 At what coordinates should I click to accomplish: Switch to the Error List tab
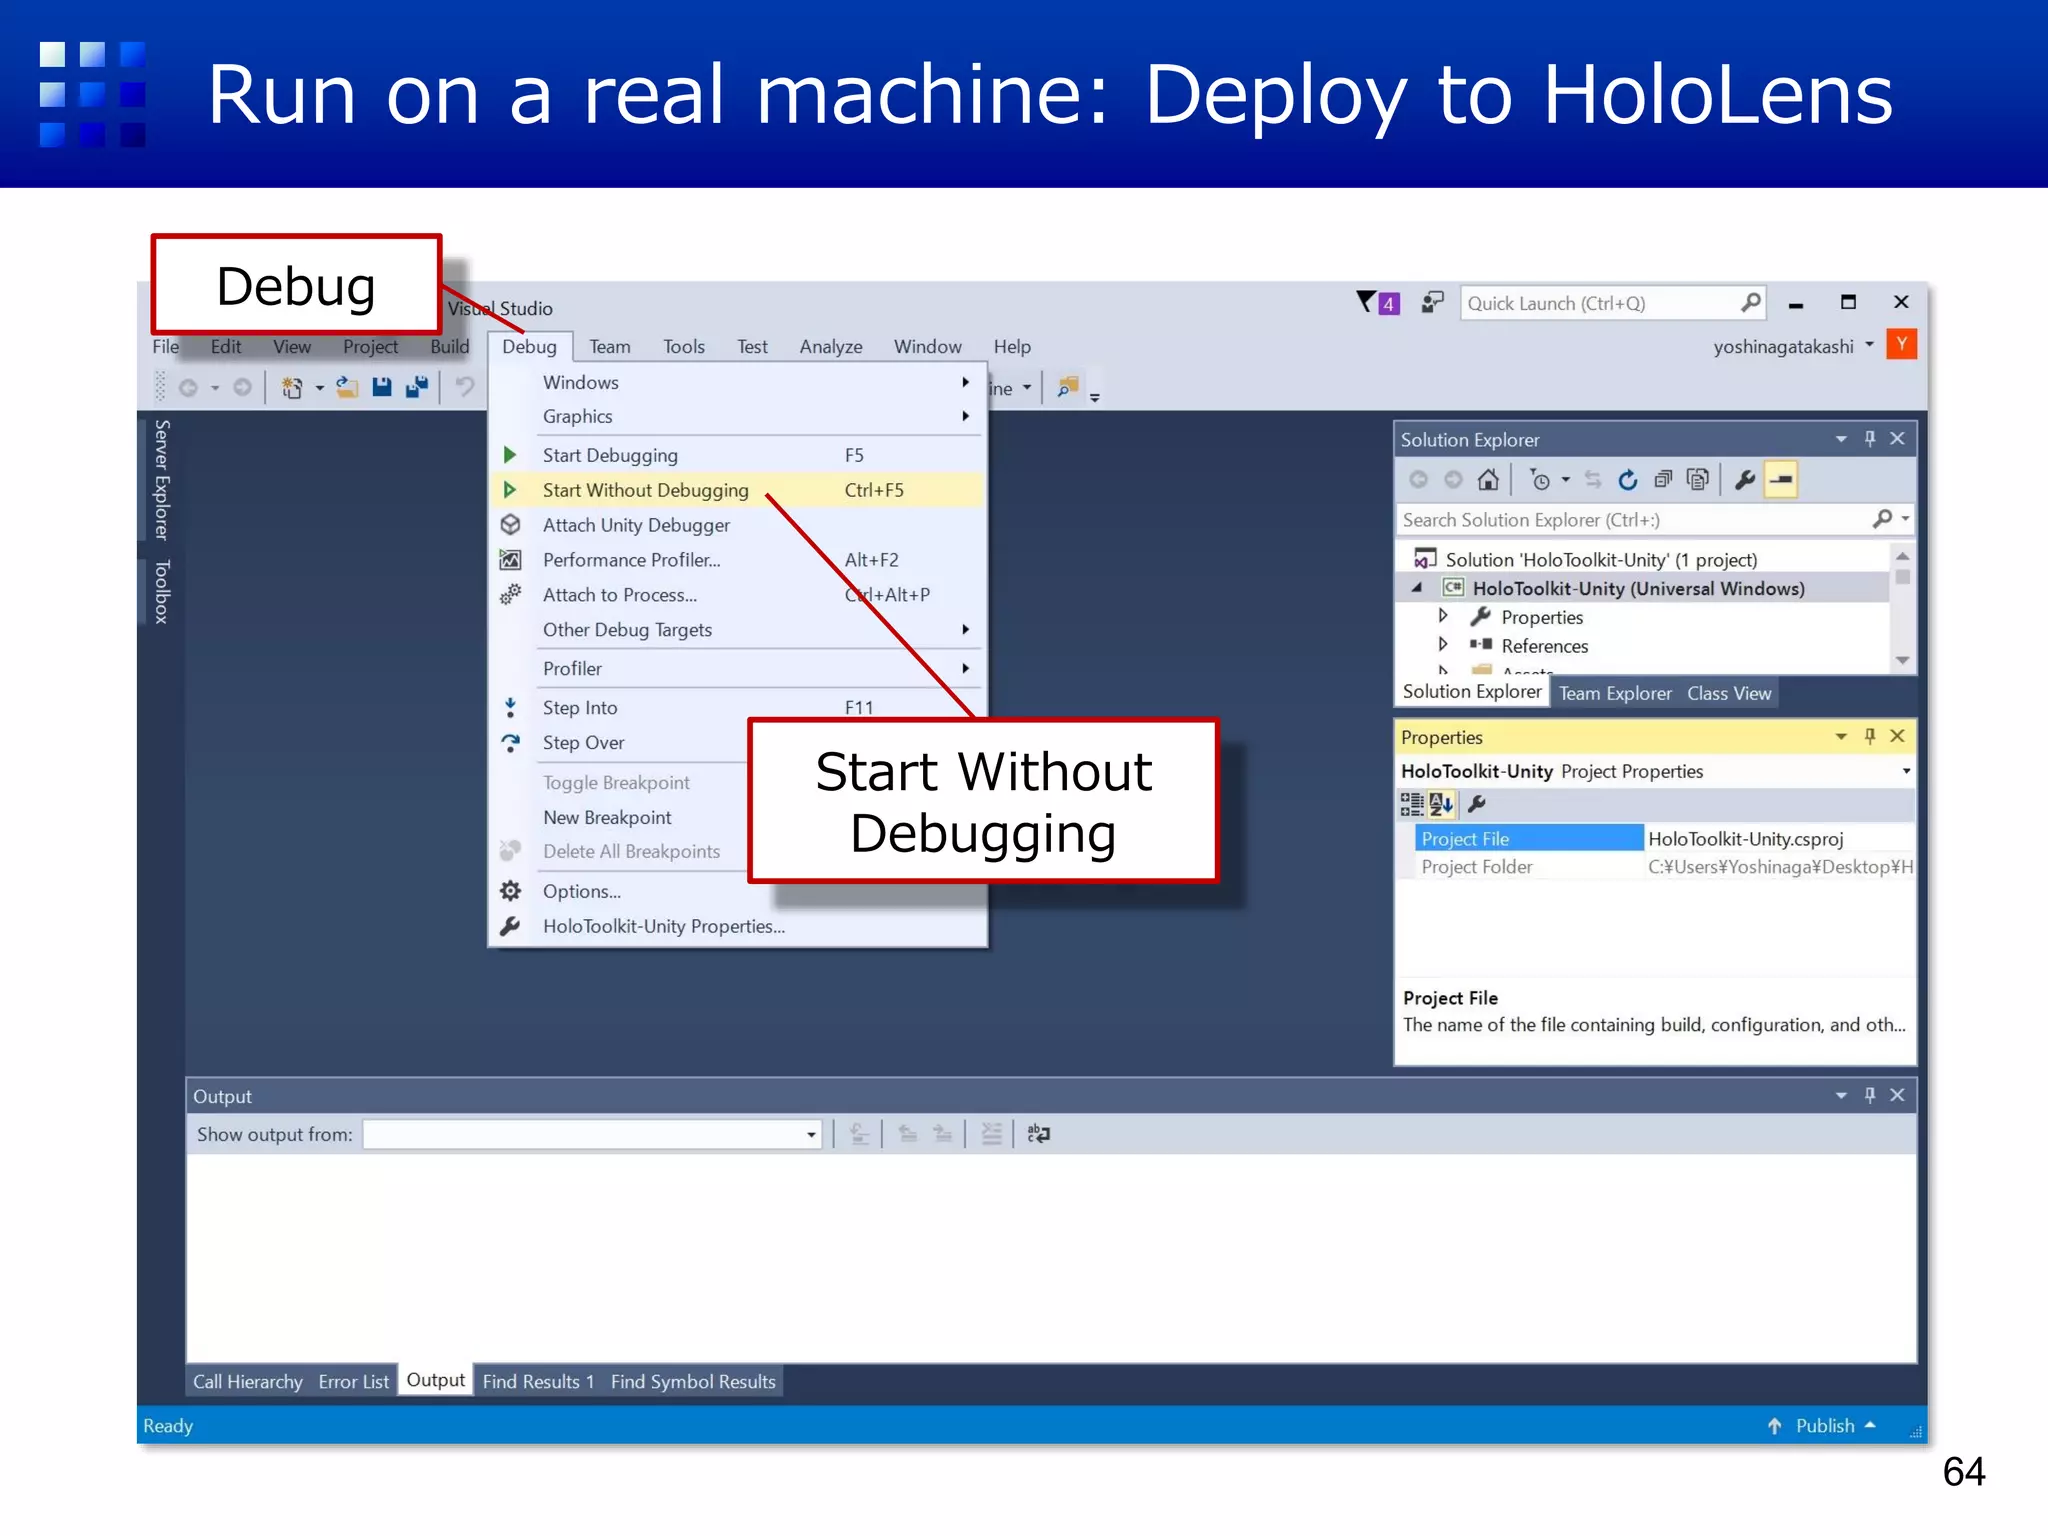coord(353,1381)
